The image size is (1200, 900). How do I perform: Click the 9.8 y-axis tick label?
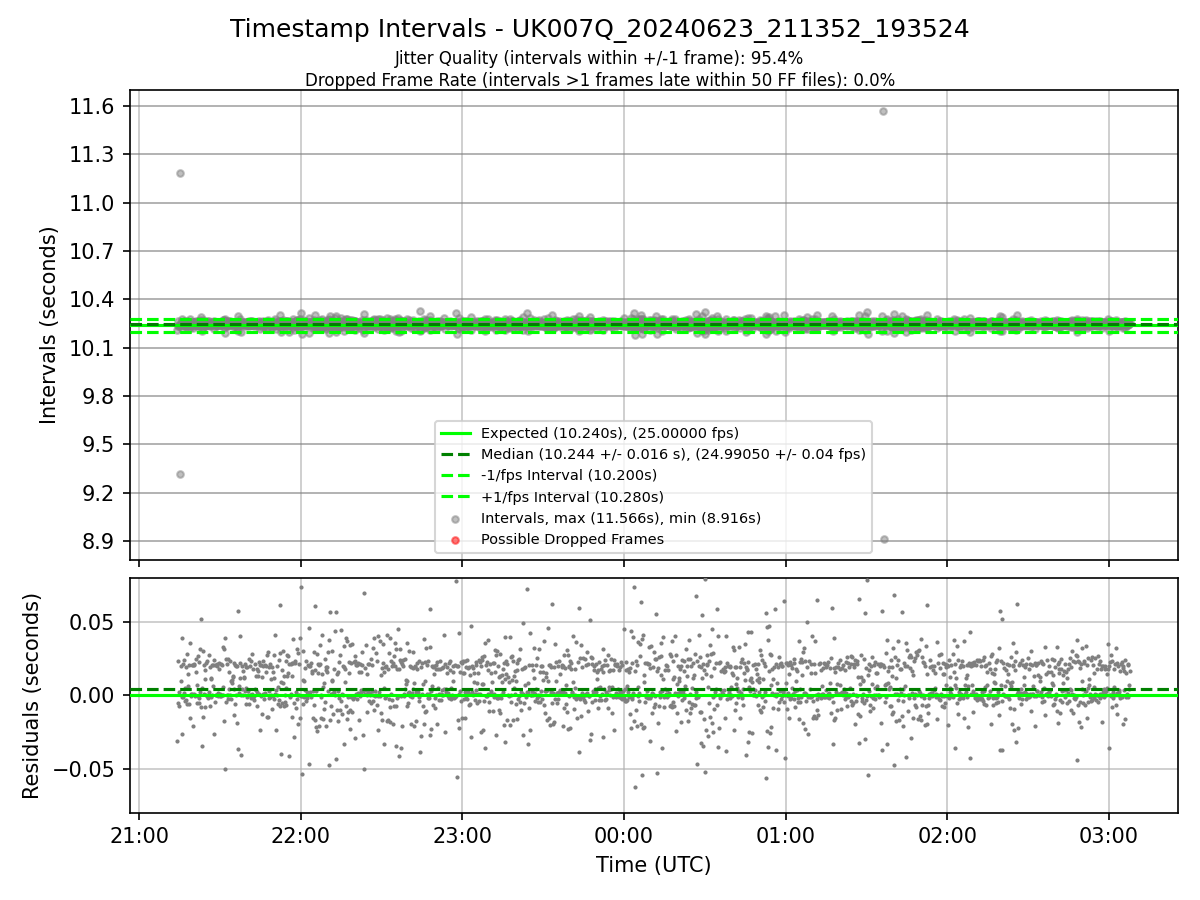(98, 397)
